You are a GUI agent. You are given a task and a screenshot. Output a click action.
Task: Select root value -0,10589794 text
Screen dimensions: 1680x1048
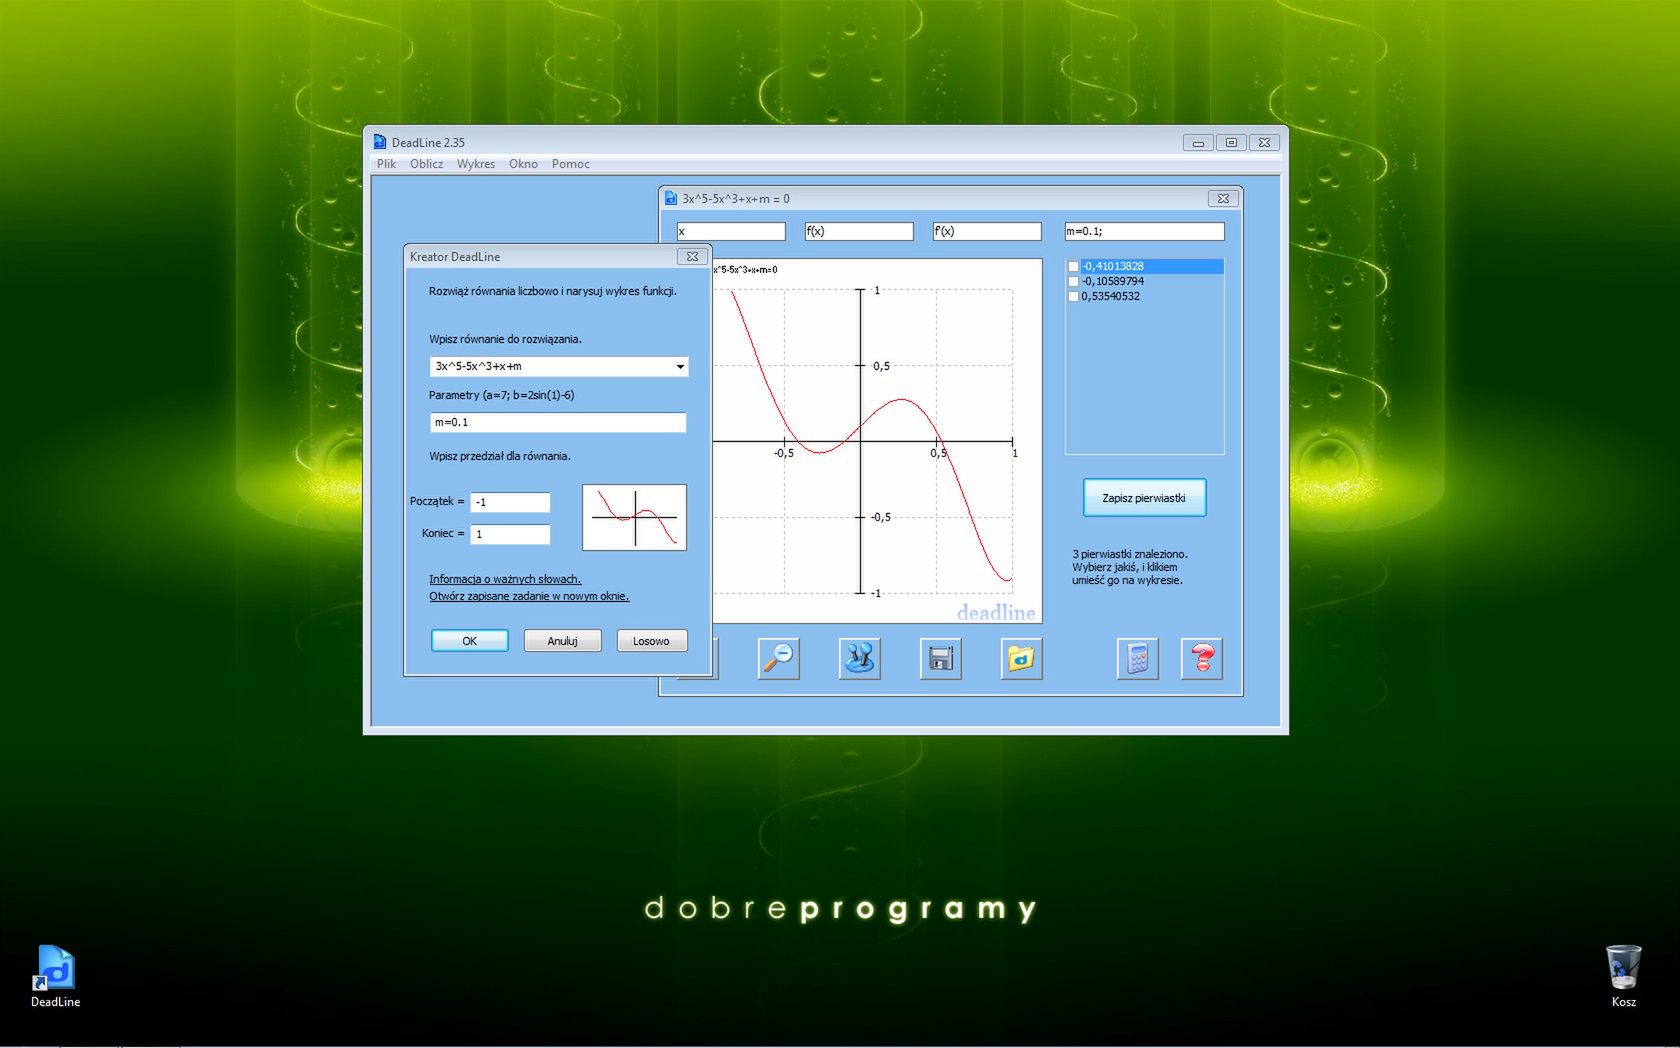pos(1112,281)
